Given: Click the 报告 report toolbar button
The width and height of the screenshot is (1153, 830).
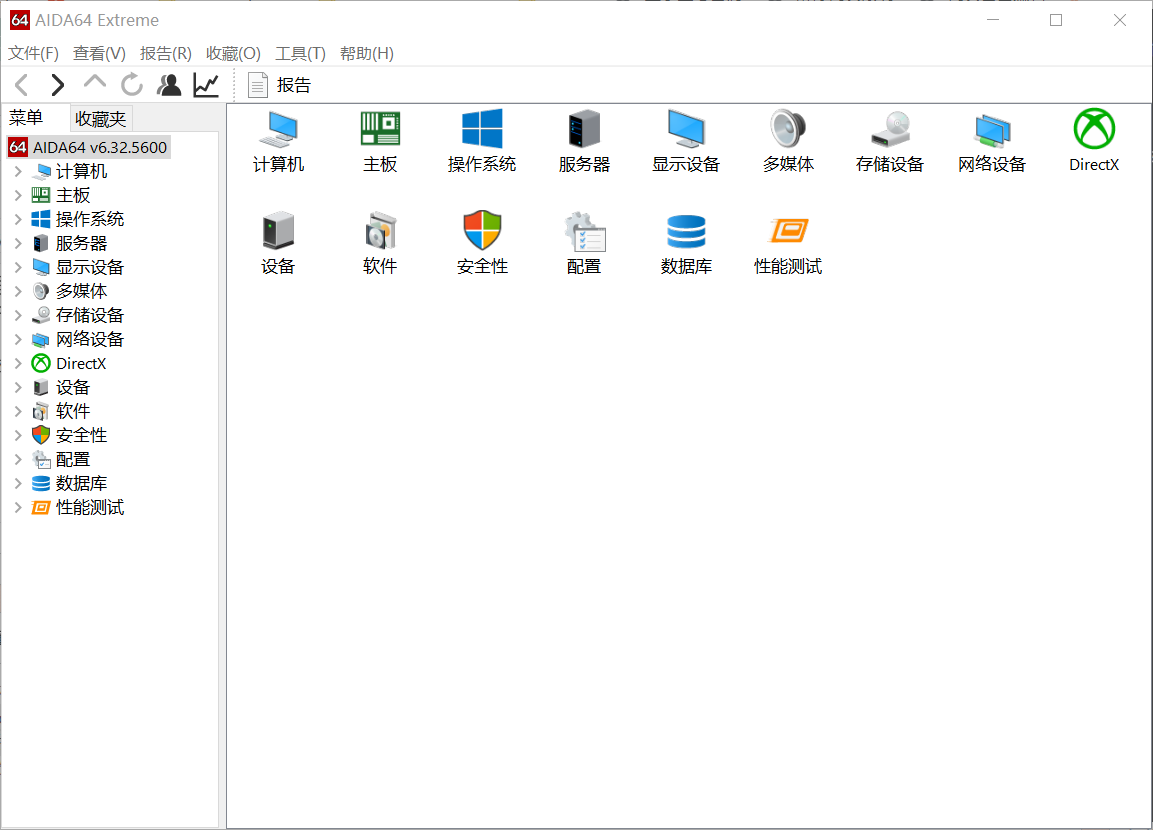Looking at the screenshot, I should click(279, 85).
